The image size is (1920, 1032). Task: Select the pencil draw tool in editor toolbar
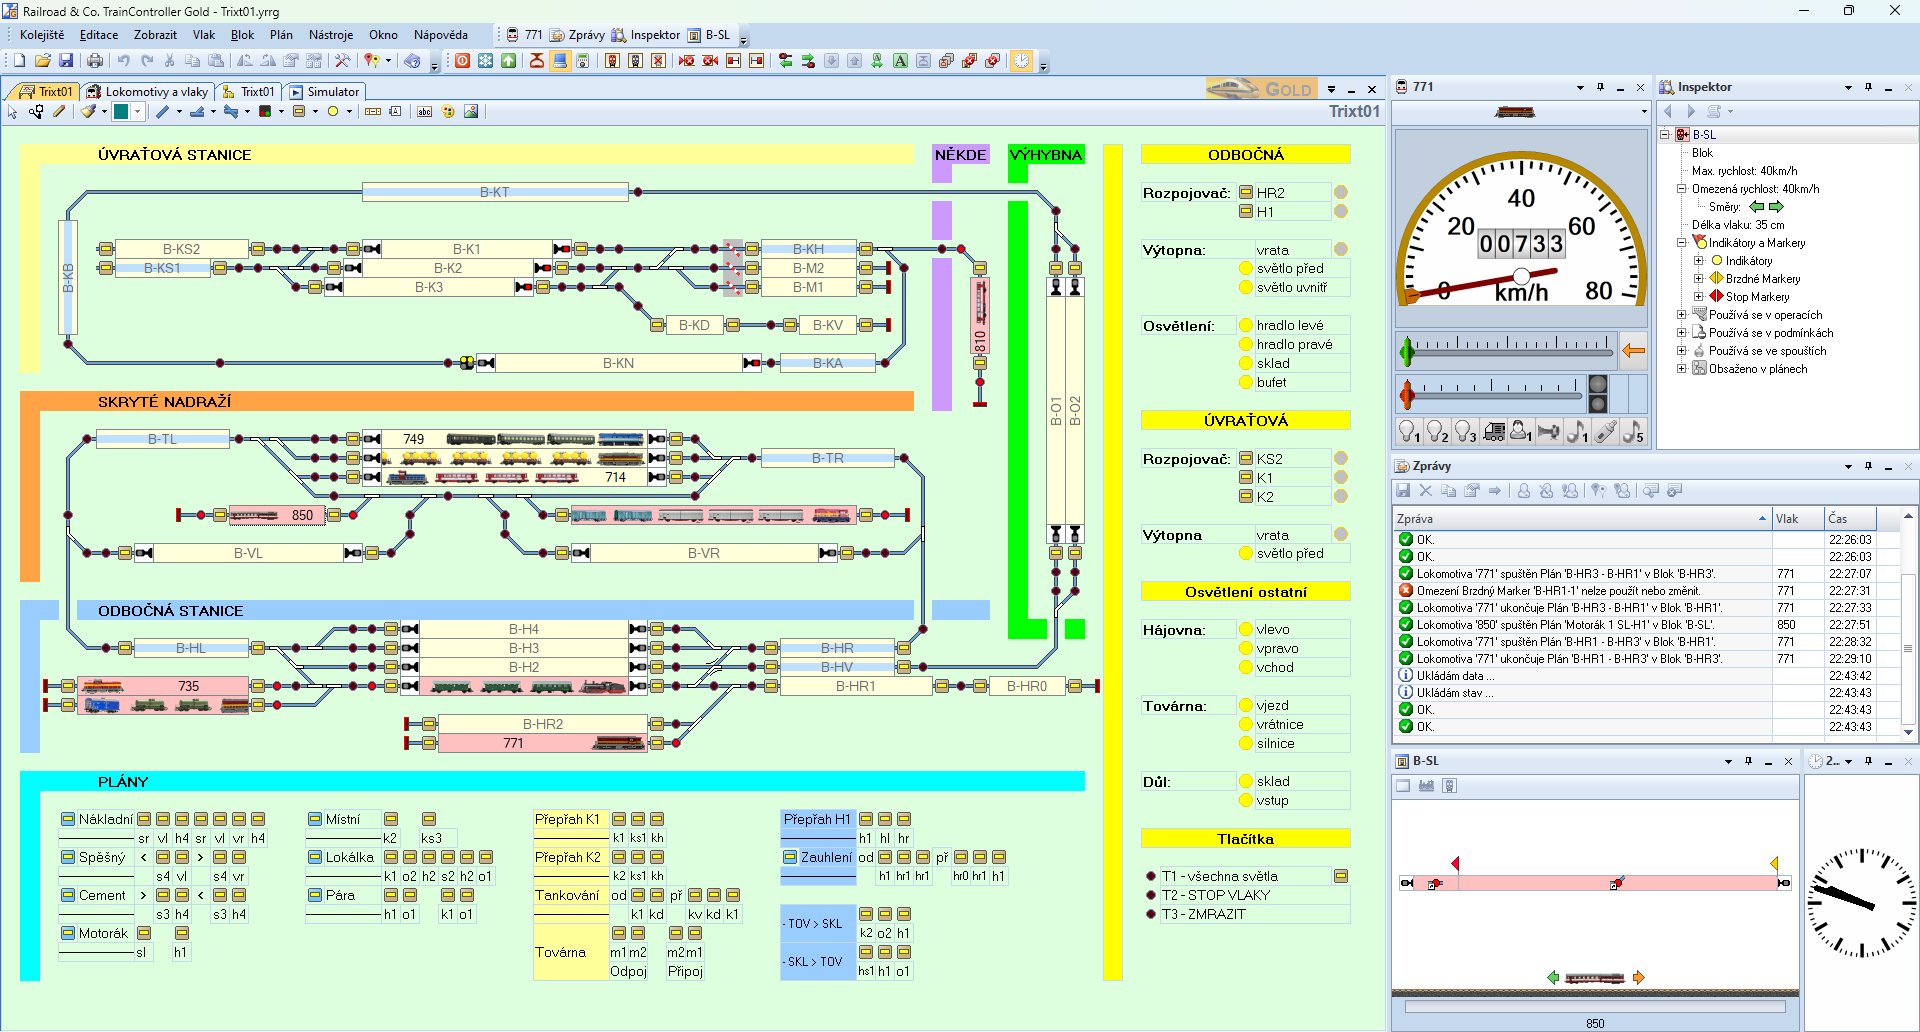[x=59, y=112]
